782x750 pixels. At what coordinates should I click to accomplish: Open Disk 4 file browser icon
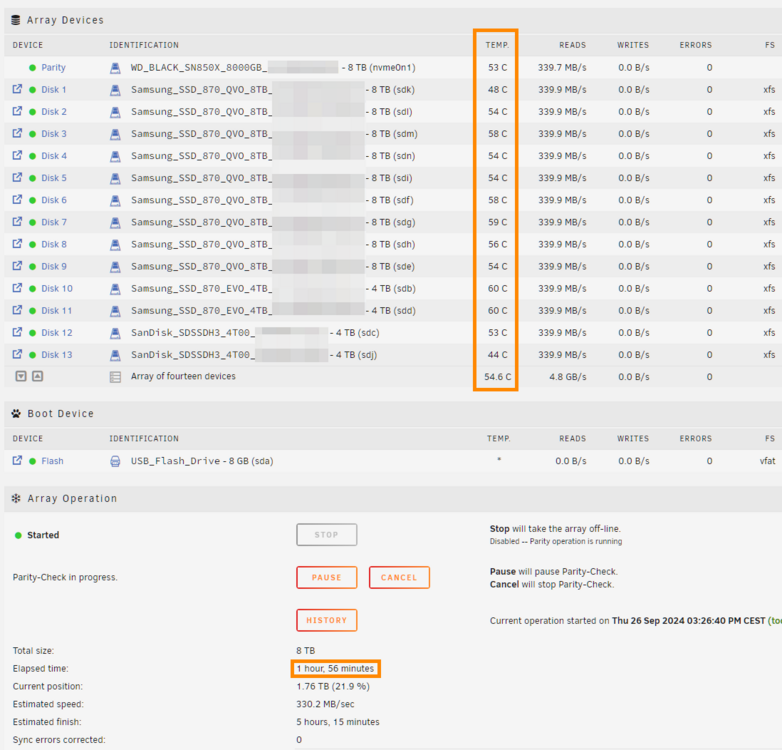coord(17,155)
